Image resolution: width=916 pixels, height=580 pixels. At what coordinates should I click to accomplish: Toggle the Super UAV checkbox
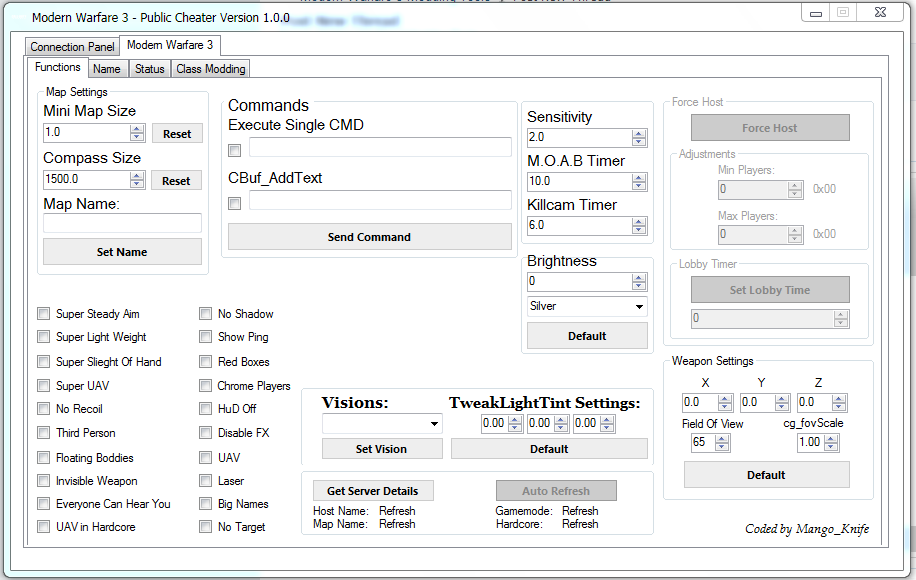[43, 385]
